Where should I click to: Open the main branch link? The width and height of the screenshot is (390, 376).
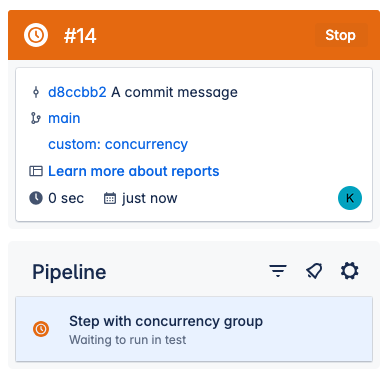[64, 118]
